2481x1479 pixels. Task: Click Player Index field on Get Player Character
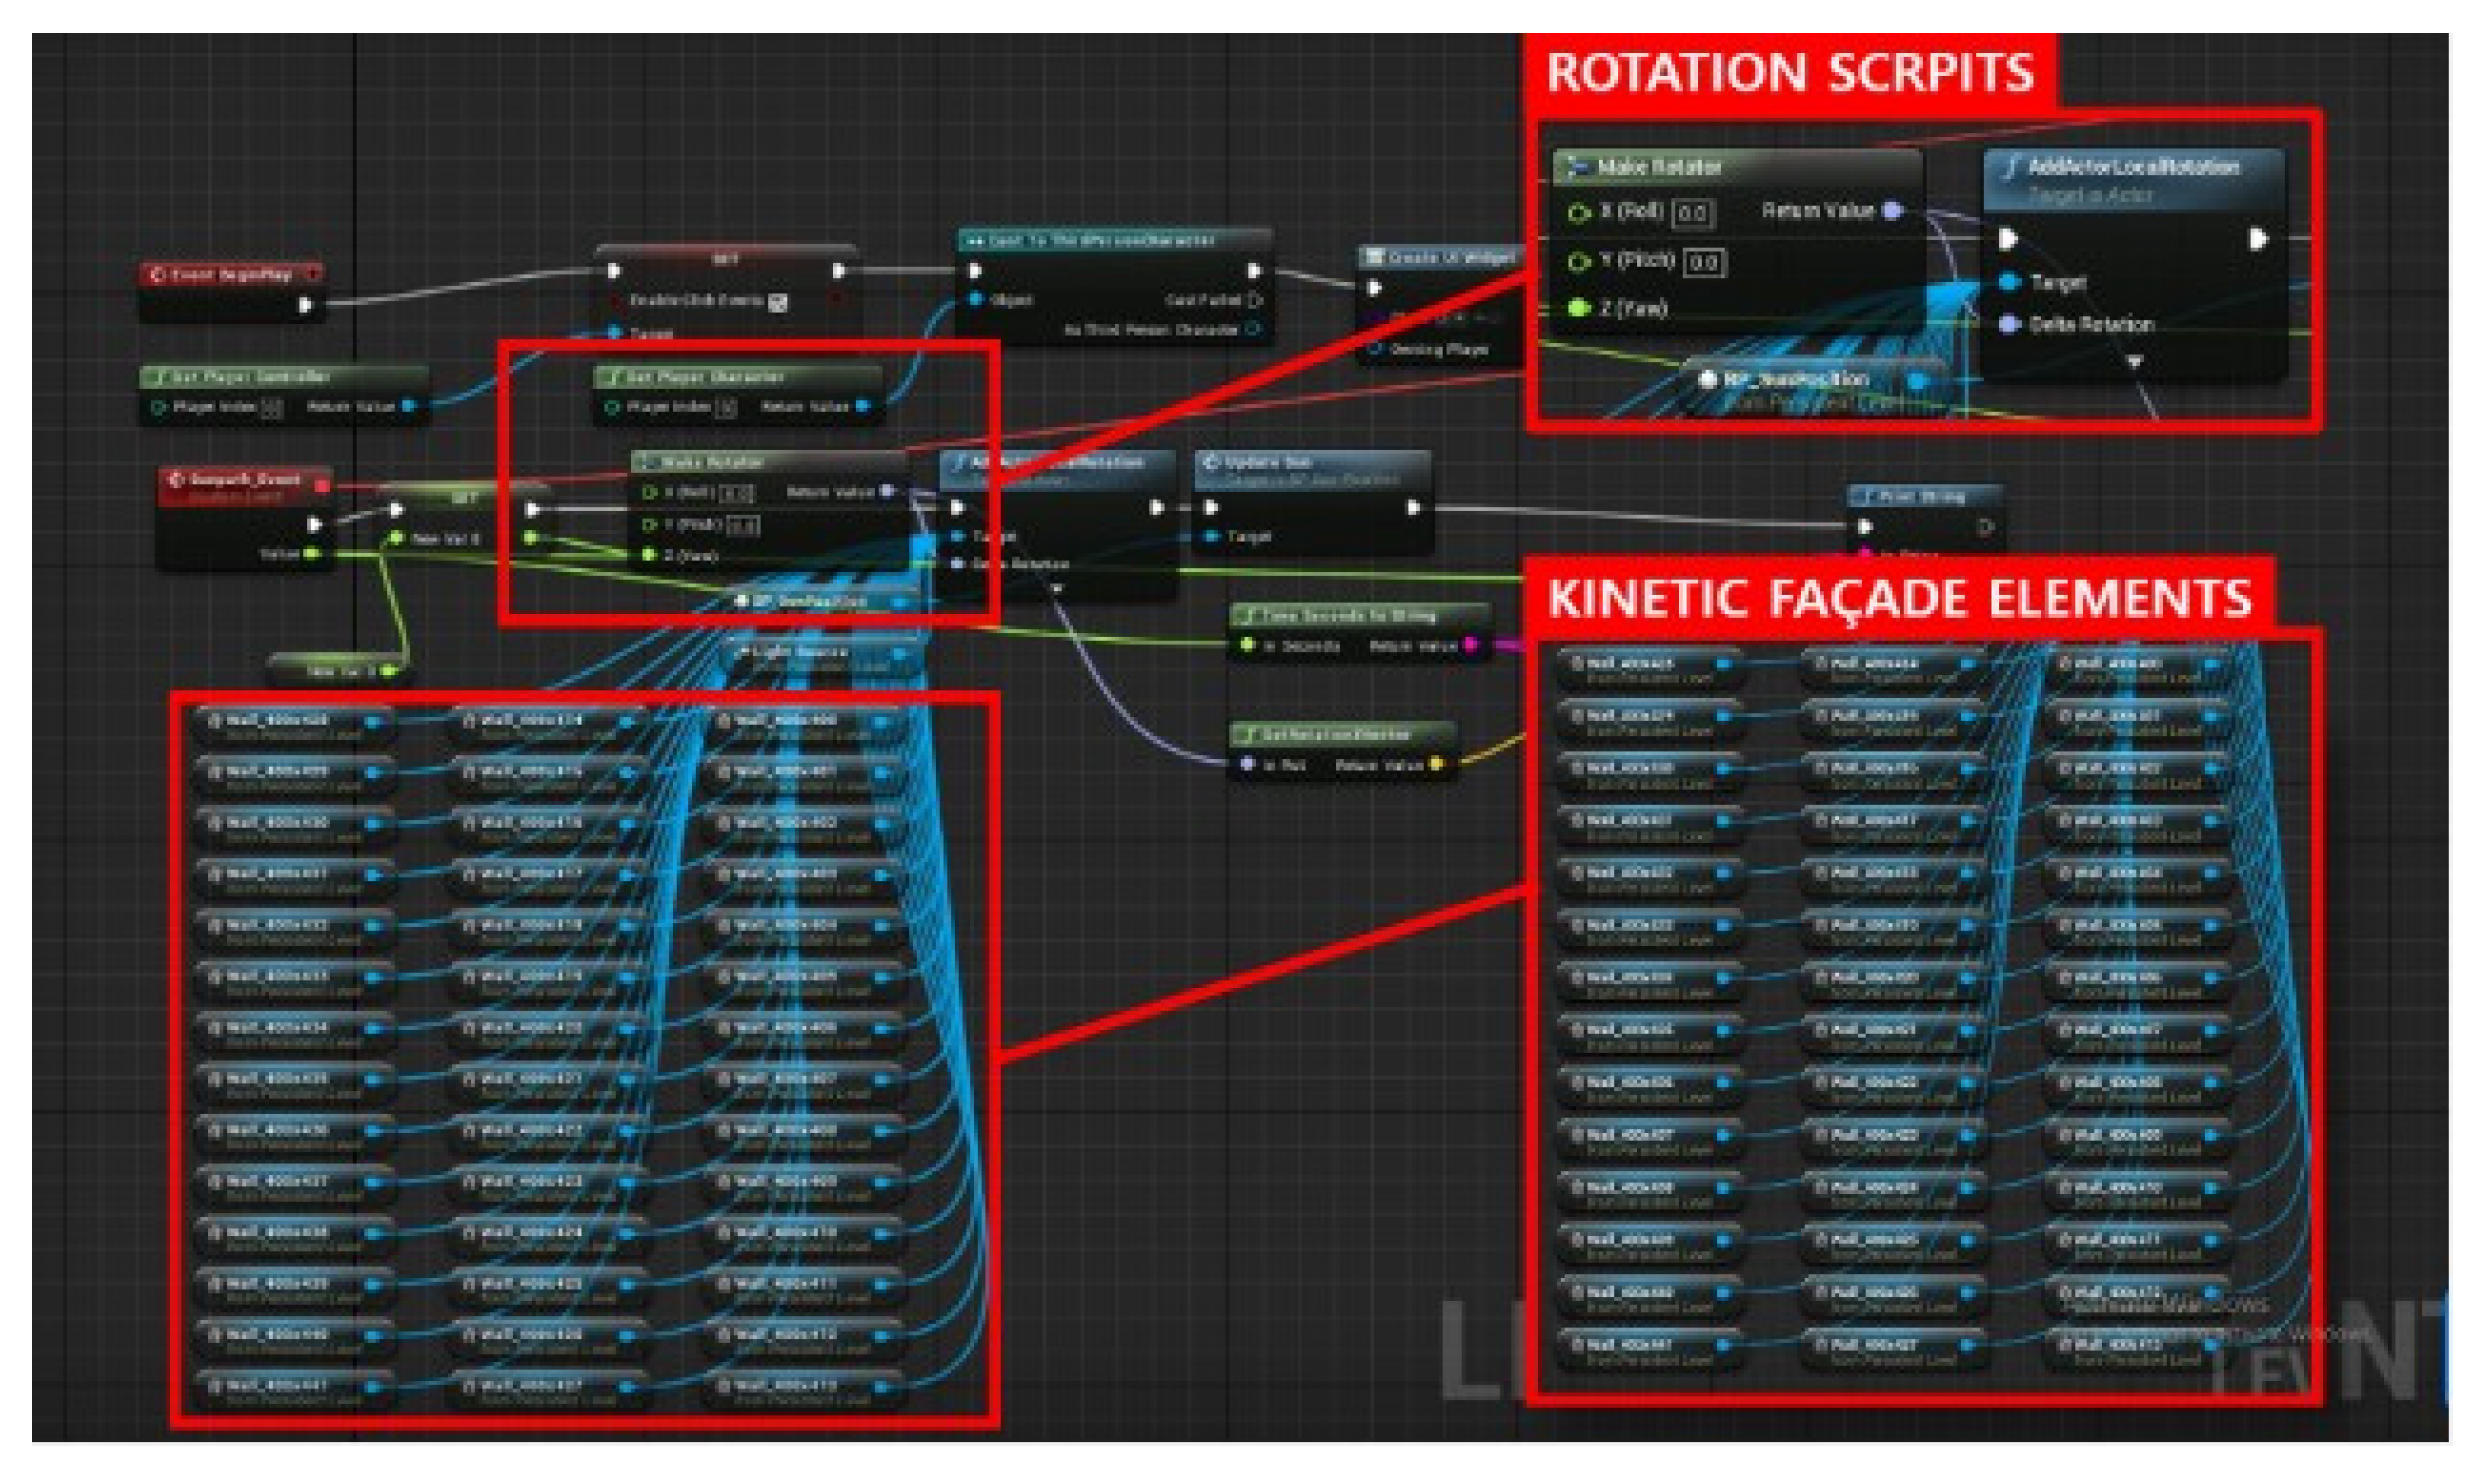click(727, 407)
